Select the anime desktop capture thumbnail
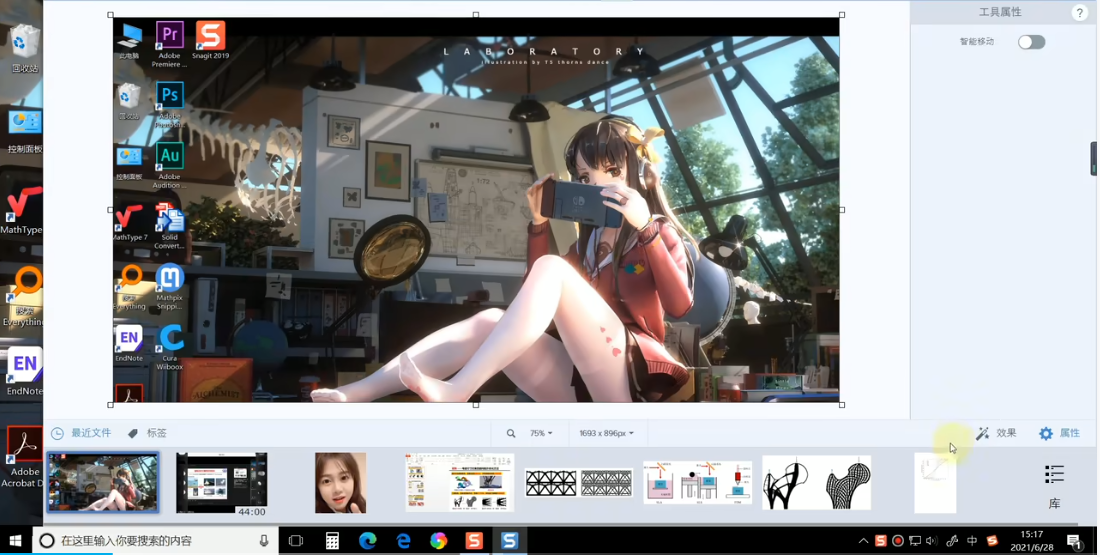1100x557 pixels. (x=103, y=483)
